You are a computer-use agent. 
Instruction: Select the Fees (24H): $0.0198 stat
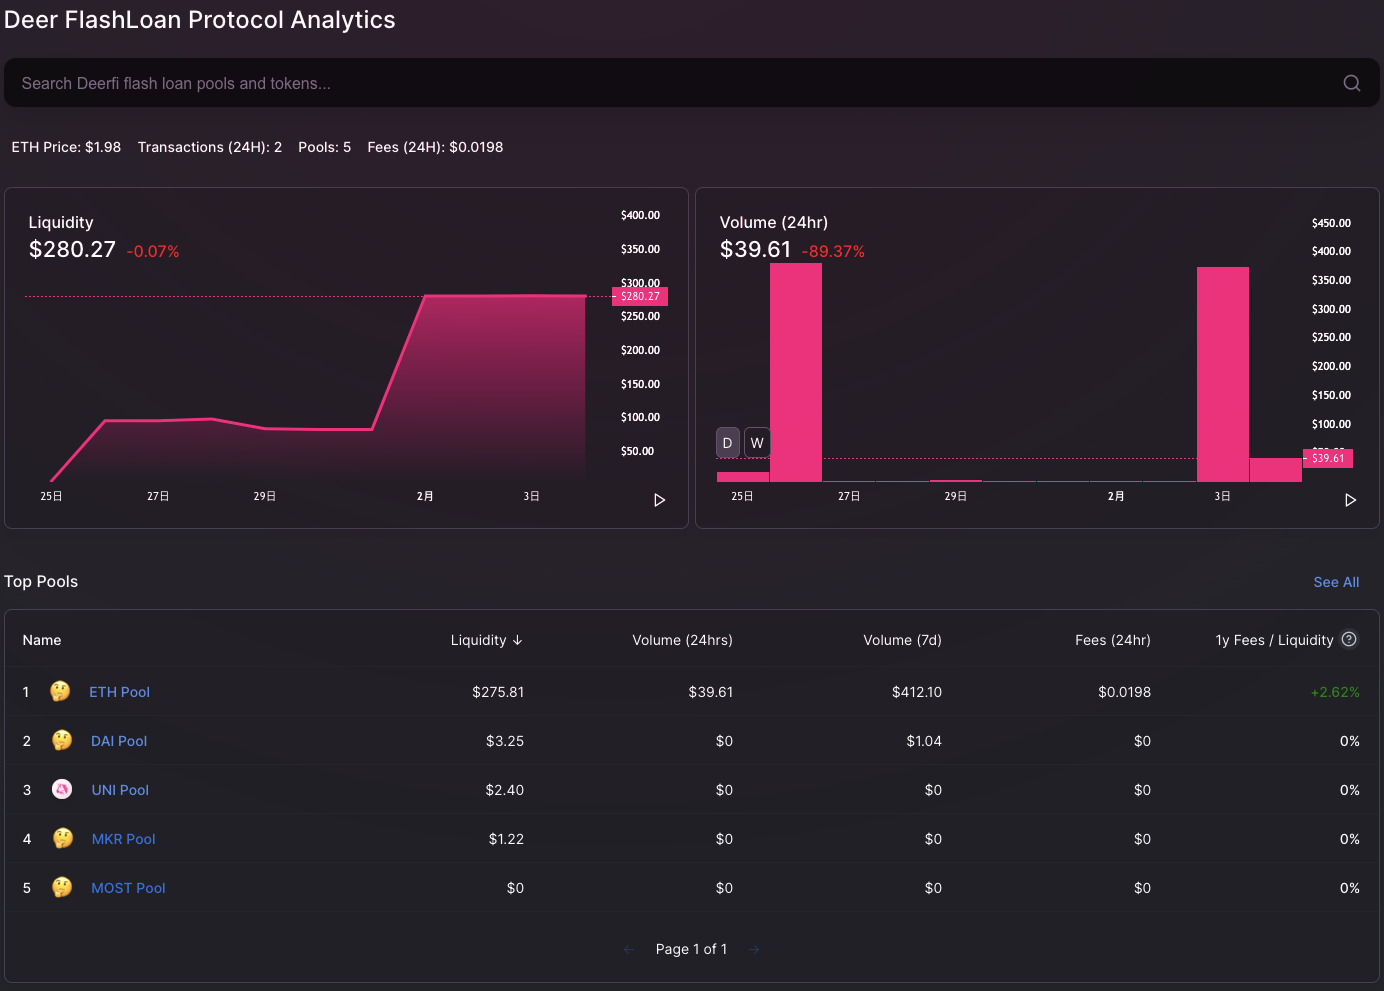[x=435, y=147]
